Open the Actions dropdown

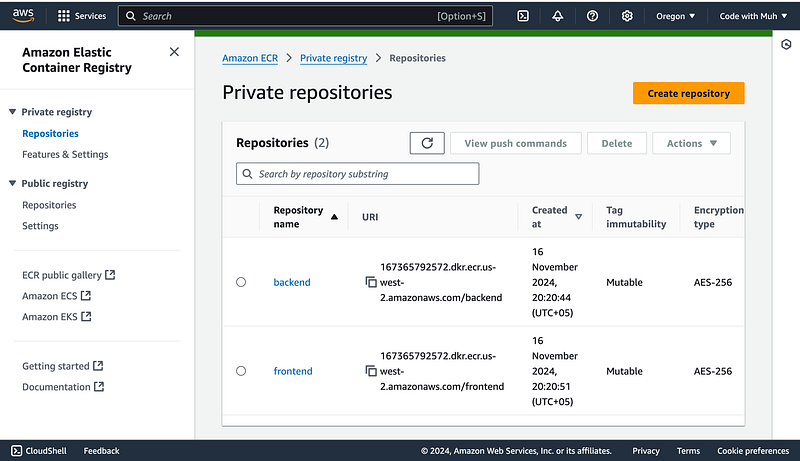click(691, 143)
